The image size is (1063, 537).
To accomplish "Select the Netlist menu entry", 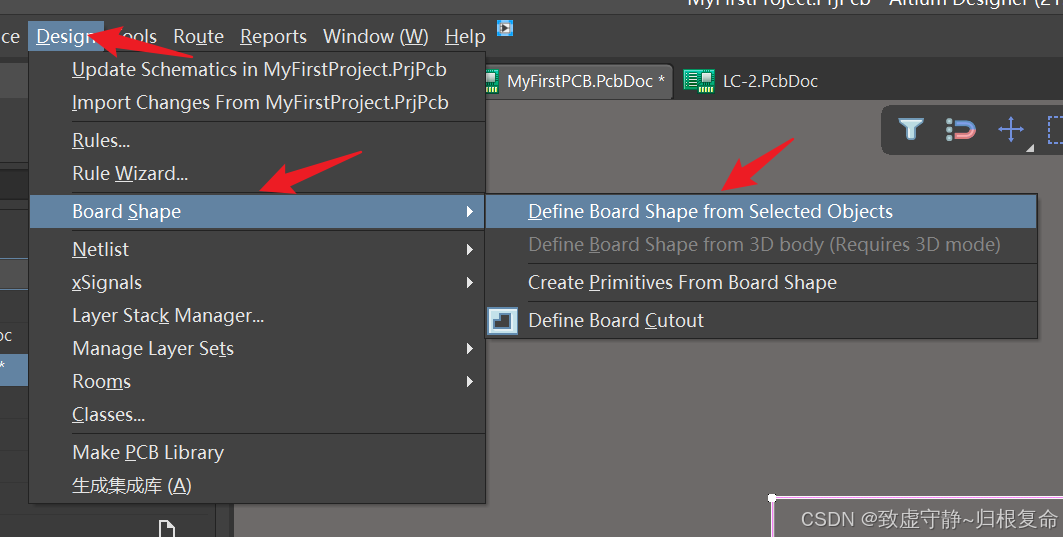I will click(x=258, y=250).
